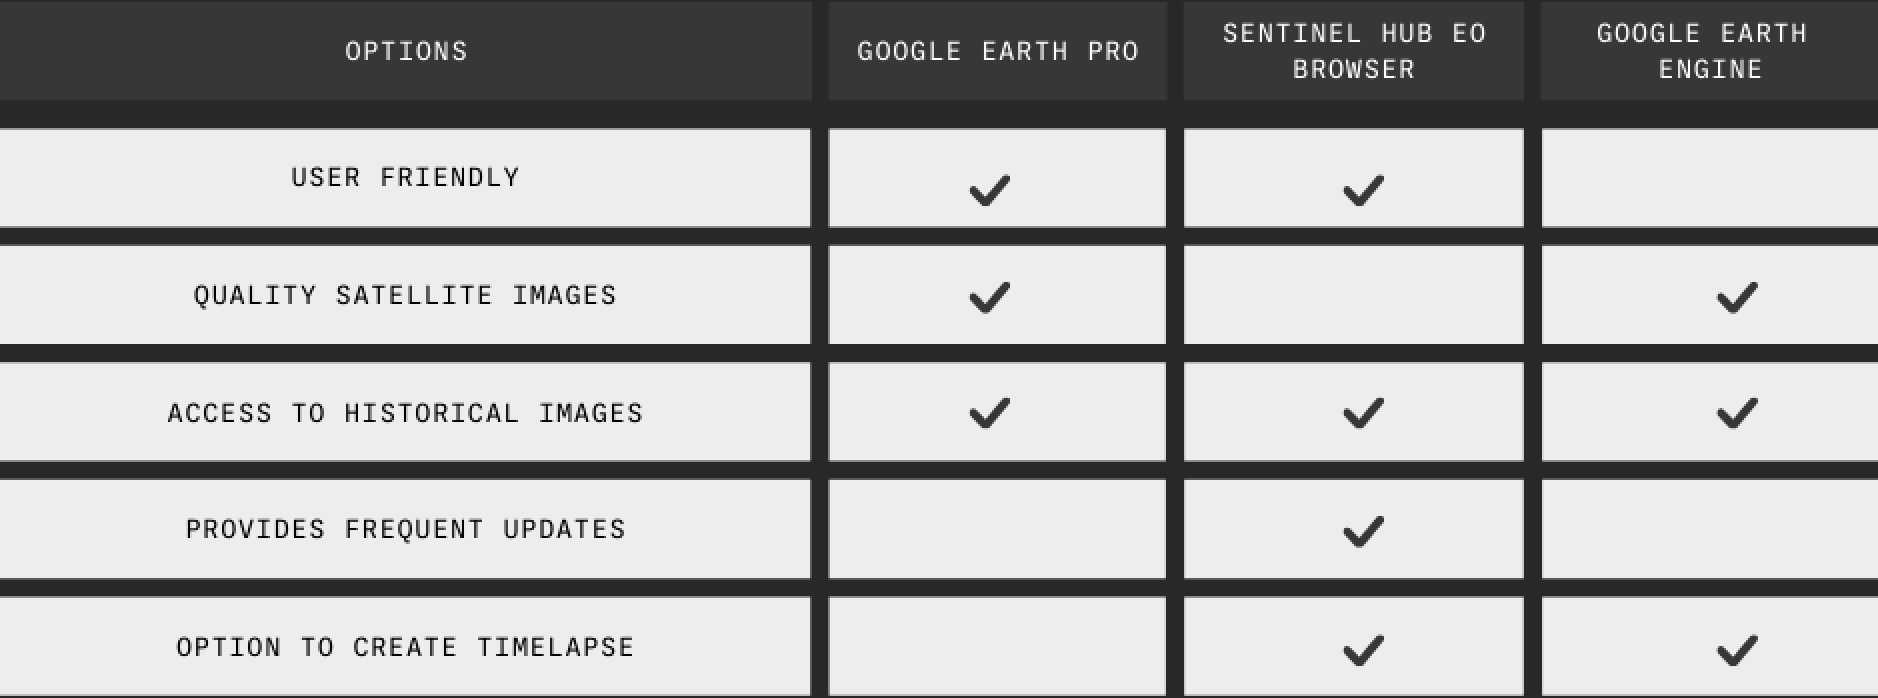Click Google Earth Engine Historical Images checkmark
The image size is (1878, 698).
tap(1737, 413)
